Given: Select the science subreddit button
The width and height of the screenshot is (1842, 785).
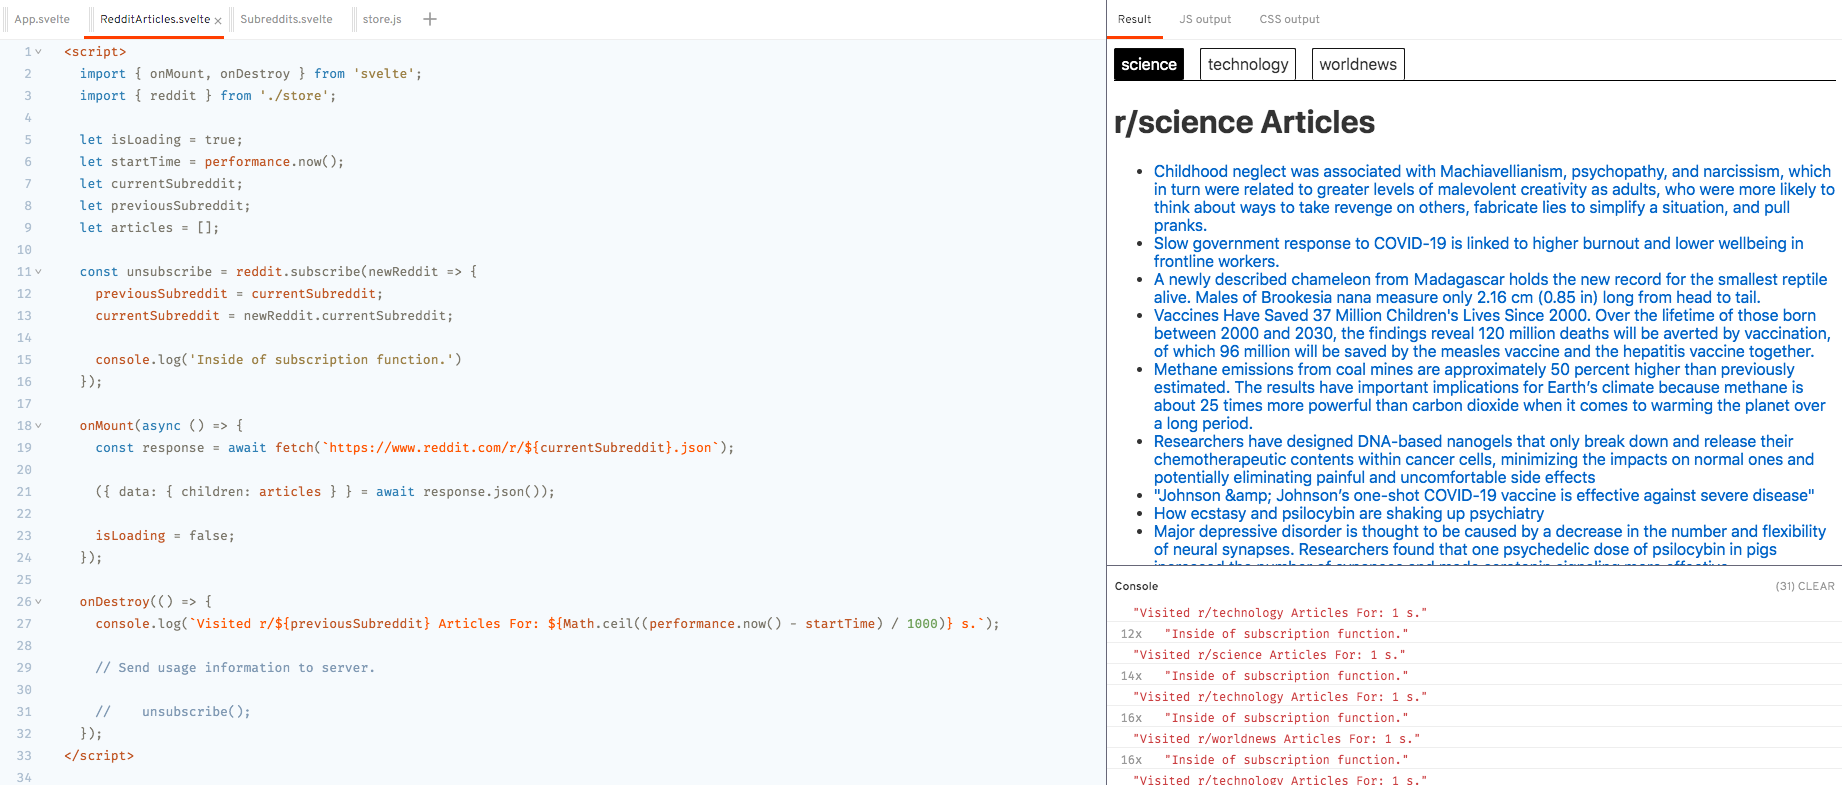Looking at the screenshot, I should click(1149, 64).
